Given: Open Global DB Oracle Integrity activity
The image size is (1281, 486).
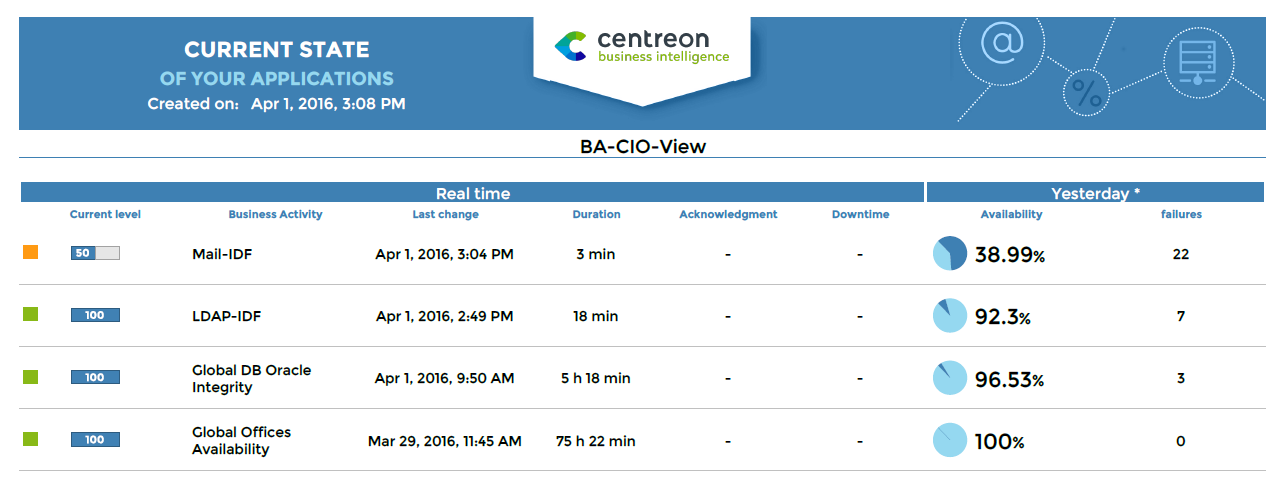Looking at the screenshot, I should click(x=251, y=378).
